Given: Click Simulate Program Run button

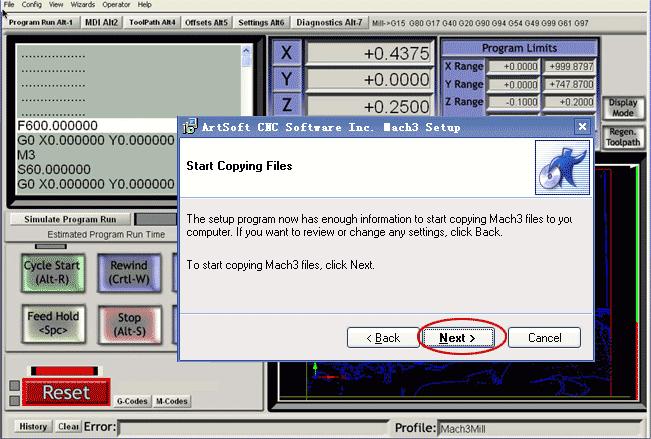Looking at the screenshot, I should [70, 219].
